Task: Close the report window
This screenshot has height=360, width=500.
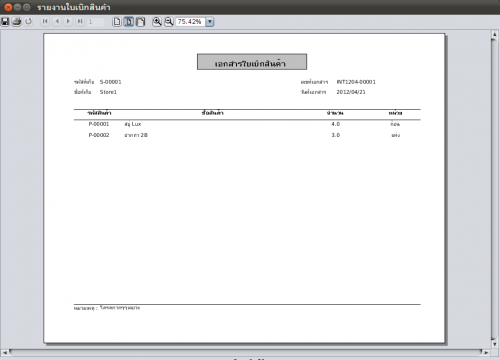Action: (8, 7)
